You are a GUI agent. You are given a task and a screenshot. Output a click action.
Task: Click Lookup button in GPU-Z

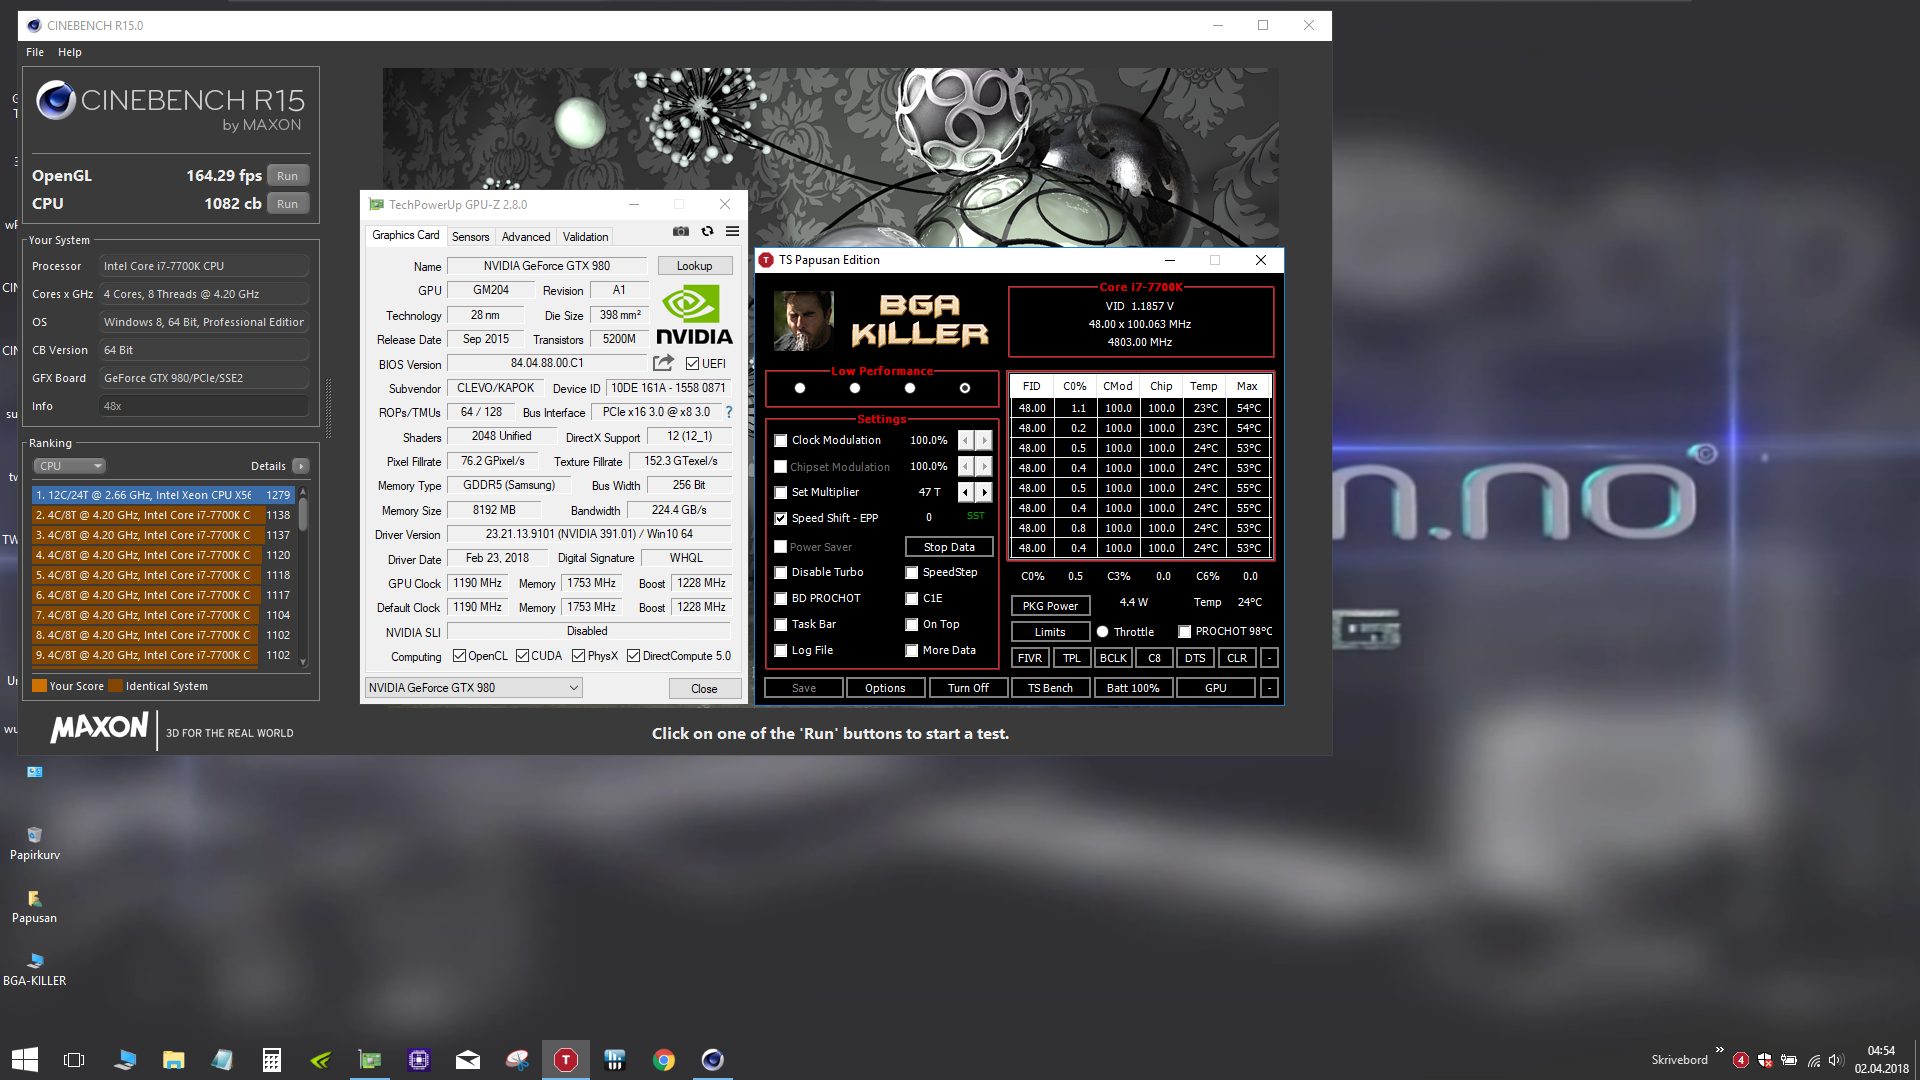[694, 266]
